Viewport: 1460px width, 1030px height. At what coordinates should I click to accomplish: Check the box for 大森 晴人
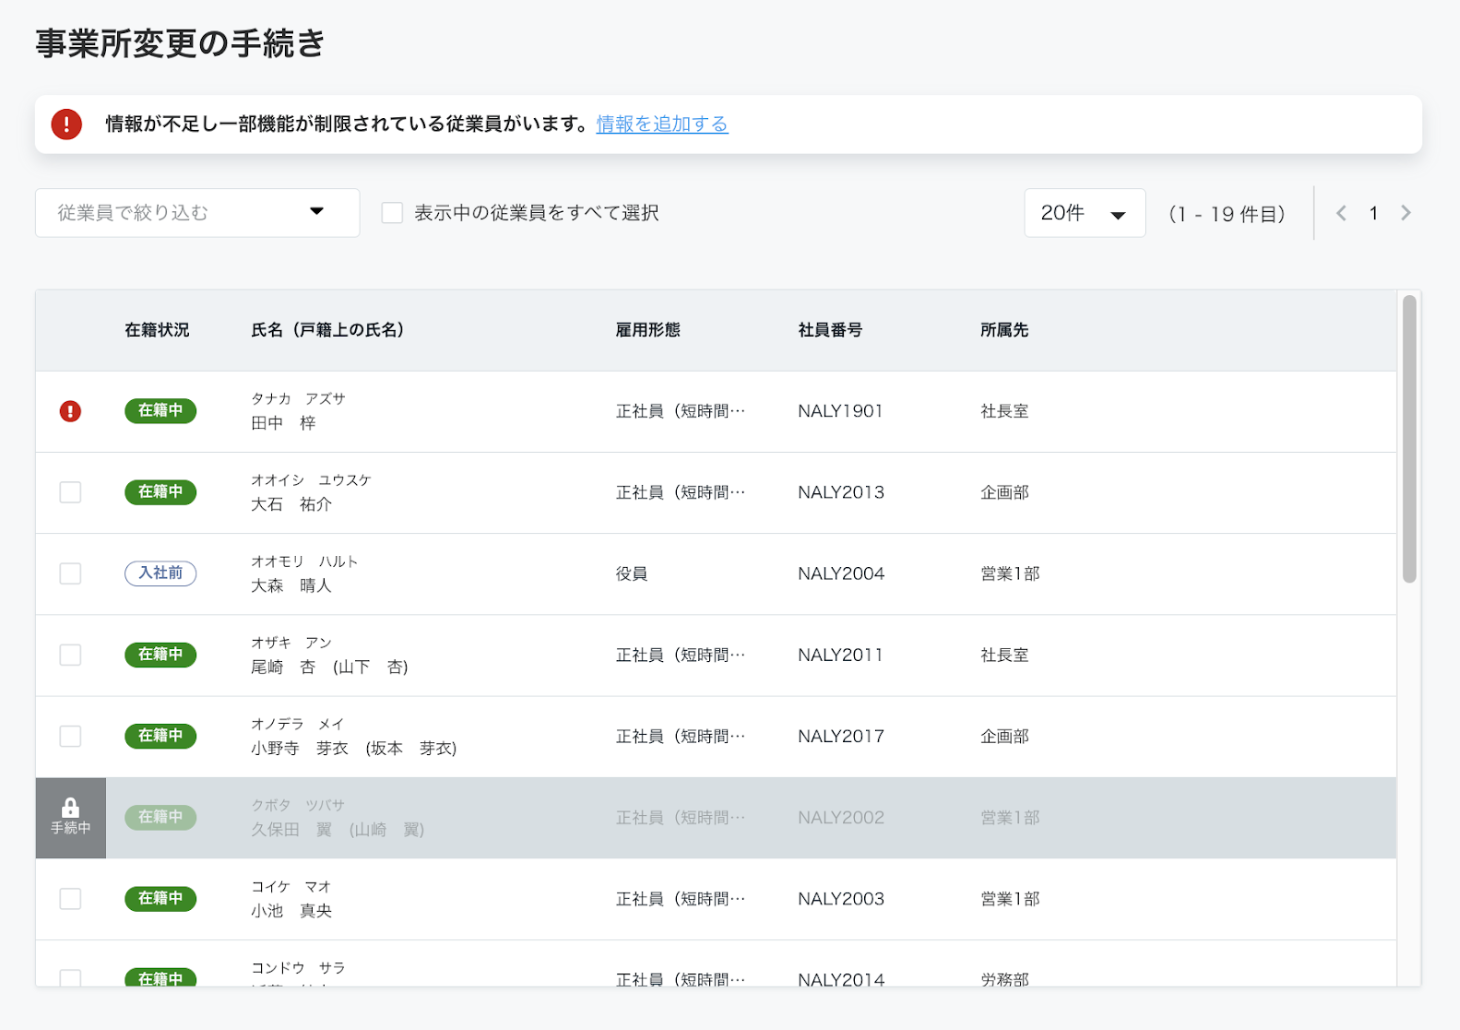(70, 574)
